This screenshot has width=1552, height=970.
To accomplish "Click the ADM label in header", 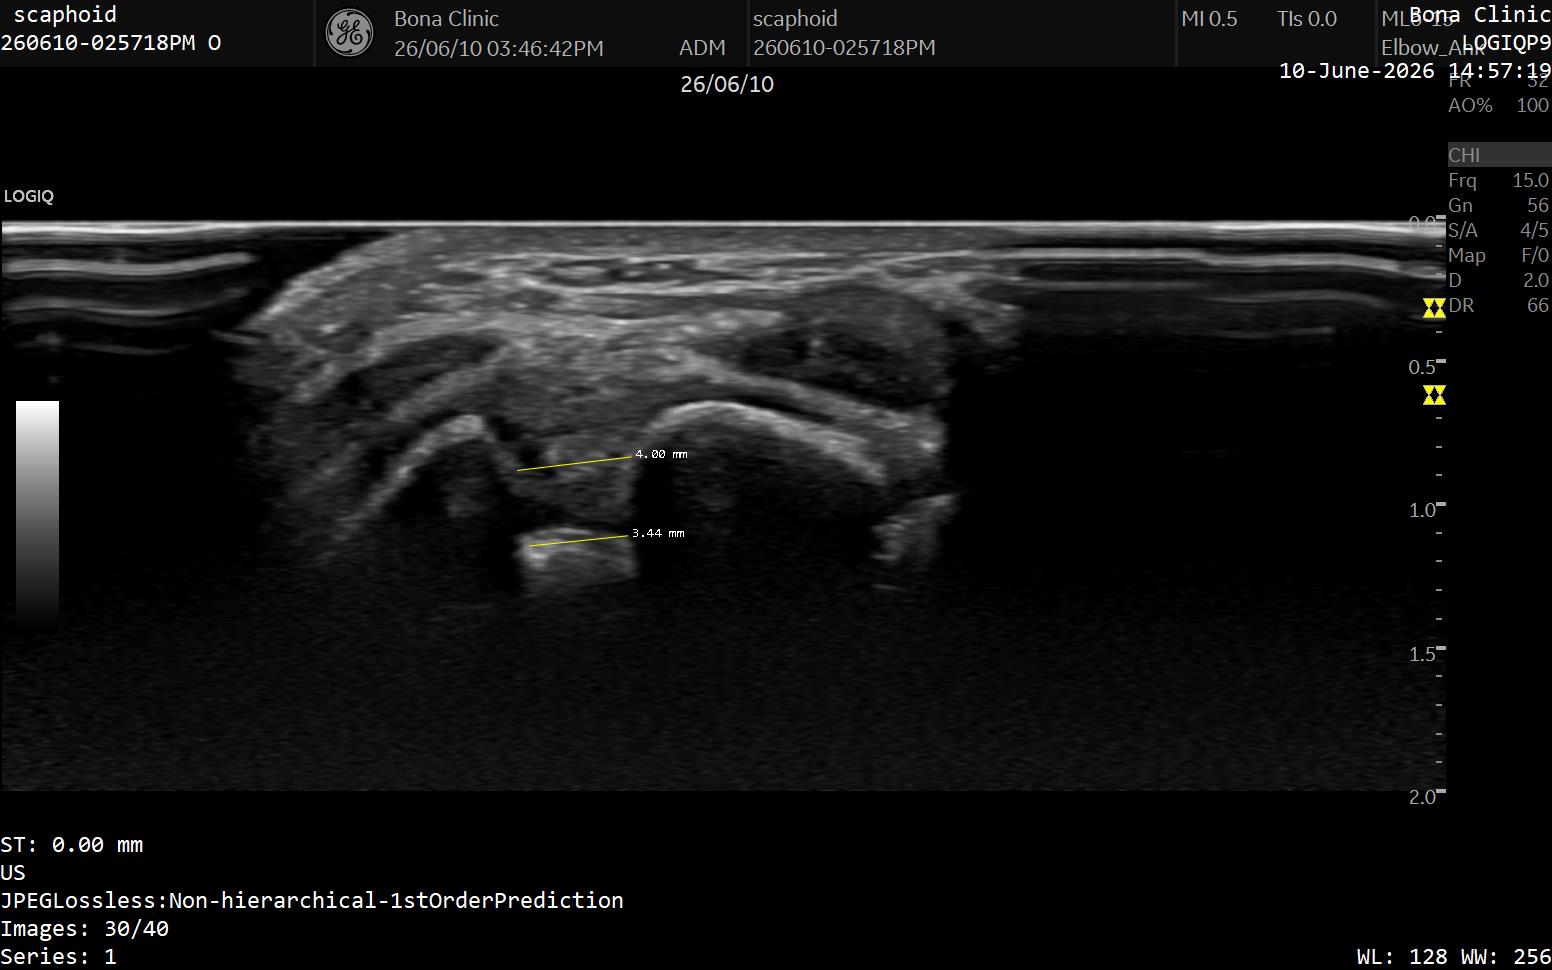I will click(702, 48).
